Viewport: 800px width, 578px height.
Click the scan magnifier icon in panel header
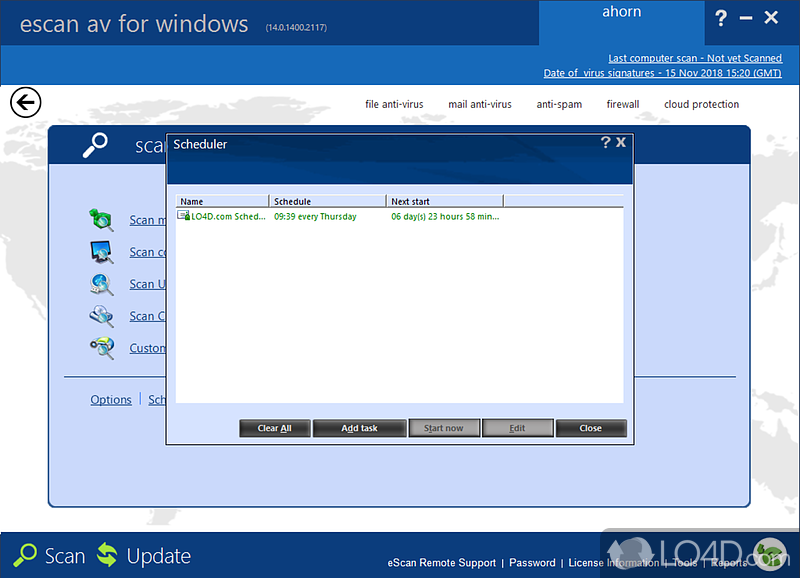(x=95, y=145)
